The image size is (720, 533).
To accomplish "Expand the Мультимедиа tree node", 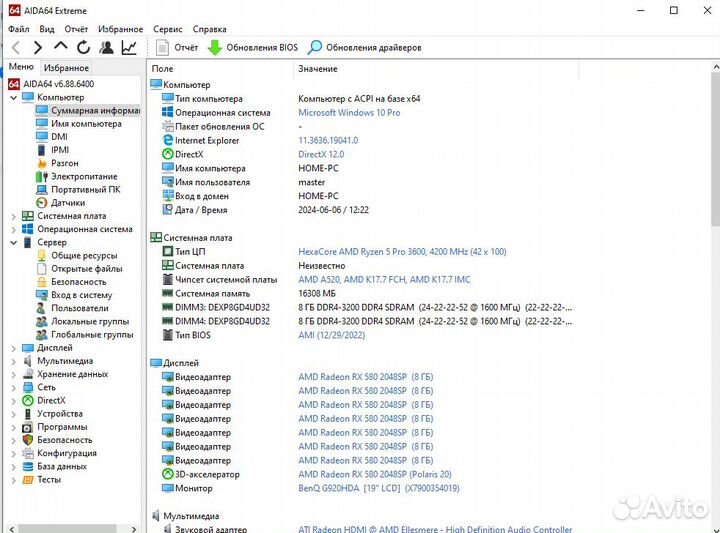I will 13,361.
